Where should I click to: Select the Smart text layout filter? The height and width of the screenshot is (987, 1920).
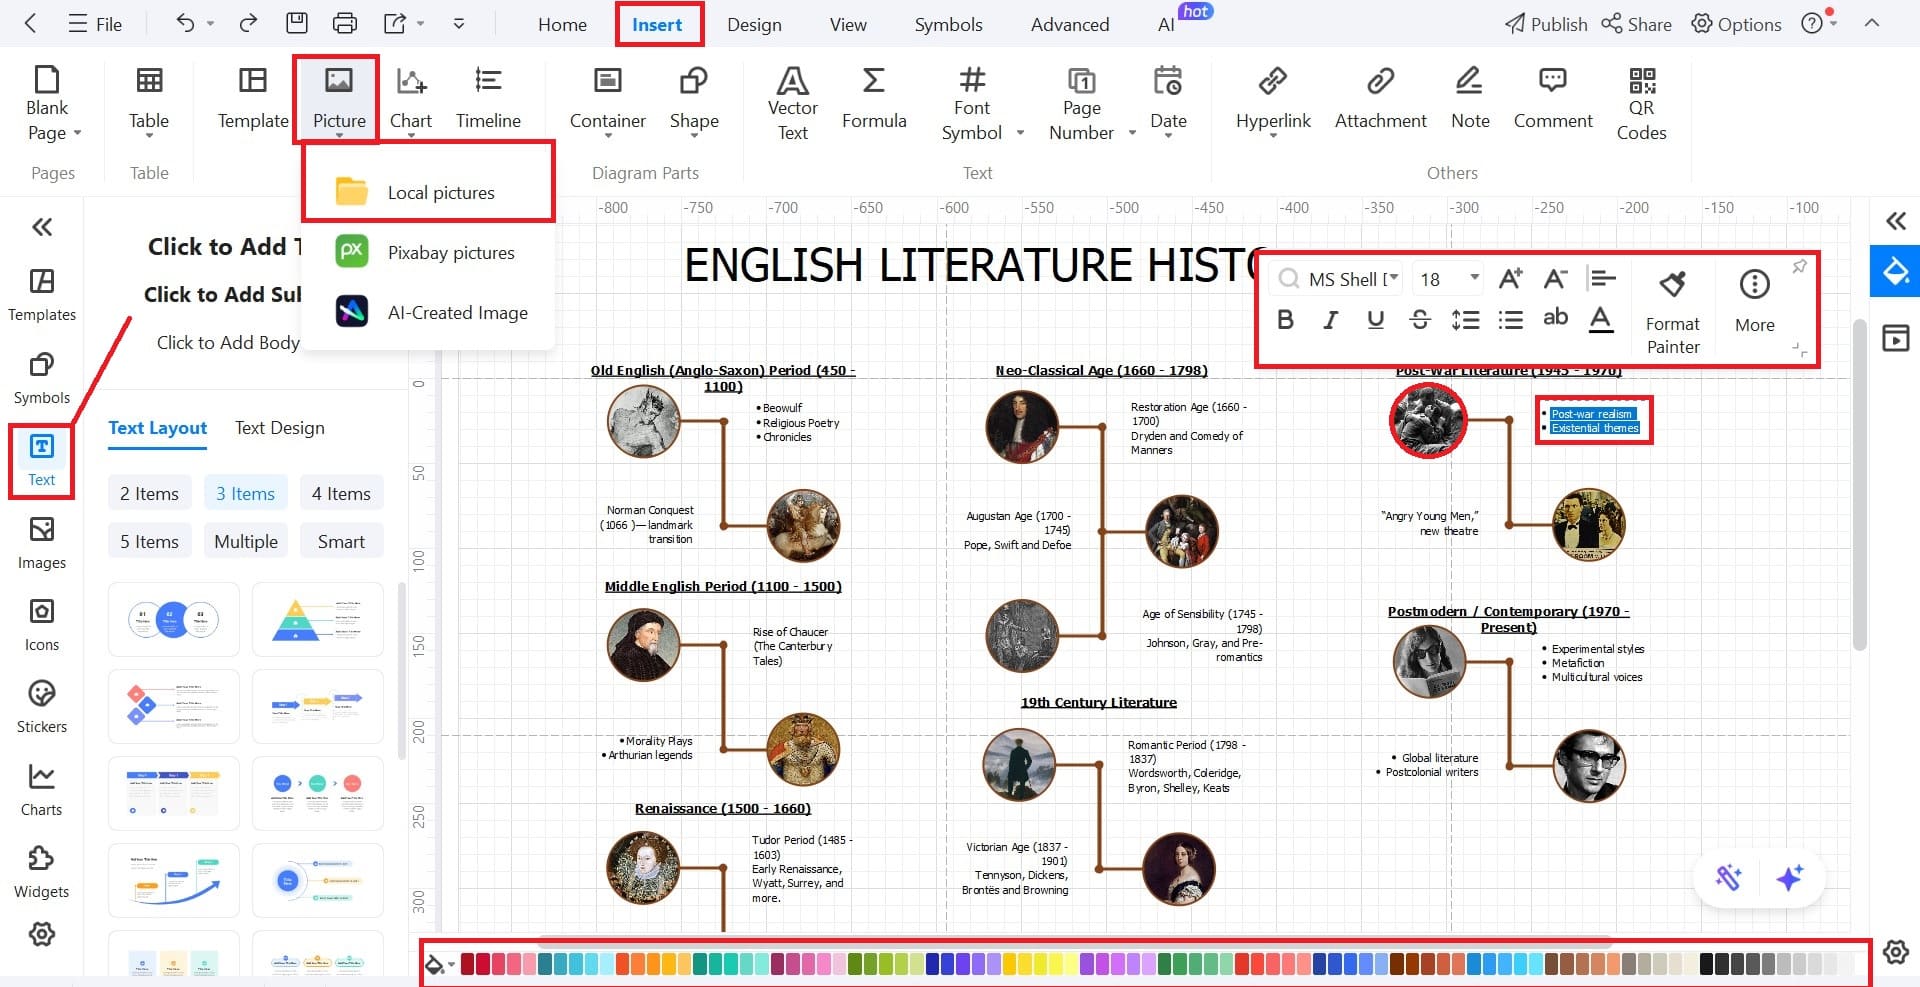coord(341,541)
